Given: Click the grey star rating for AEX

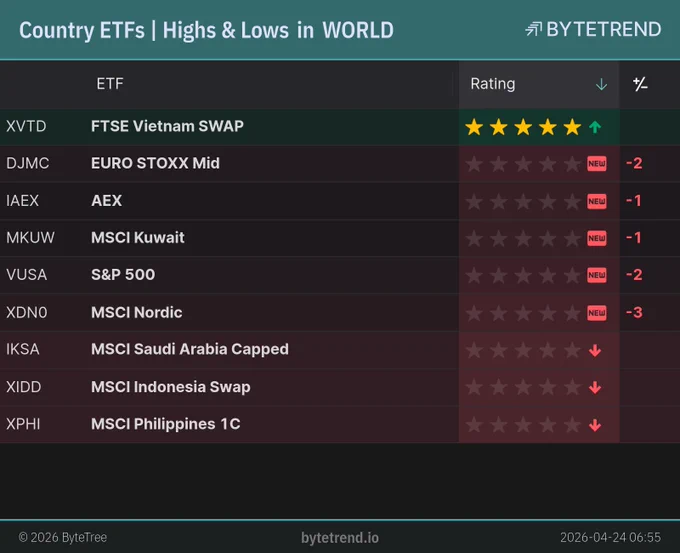Looking at the screenshot, I should tap(523, 201).
